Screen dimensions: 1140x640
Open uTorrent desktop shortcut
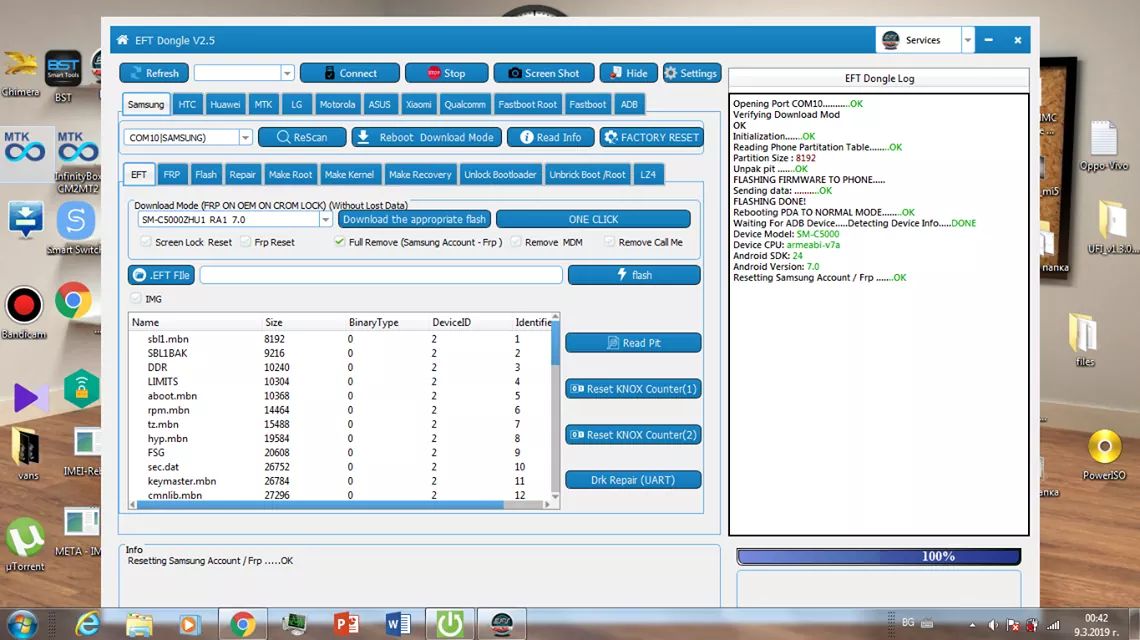coord(25,544)
